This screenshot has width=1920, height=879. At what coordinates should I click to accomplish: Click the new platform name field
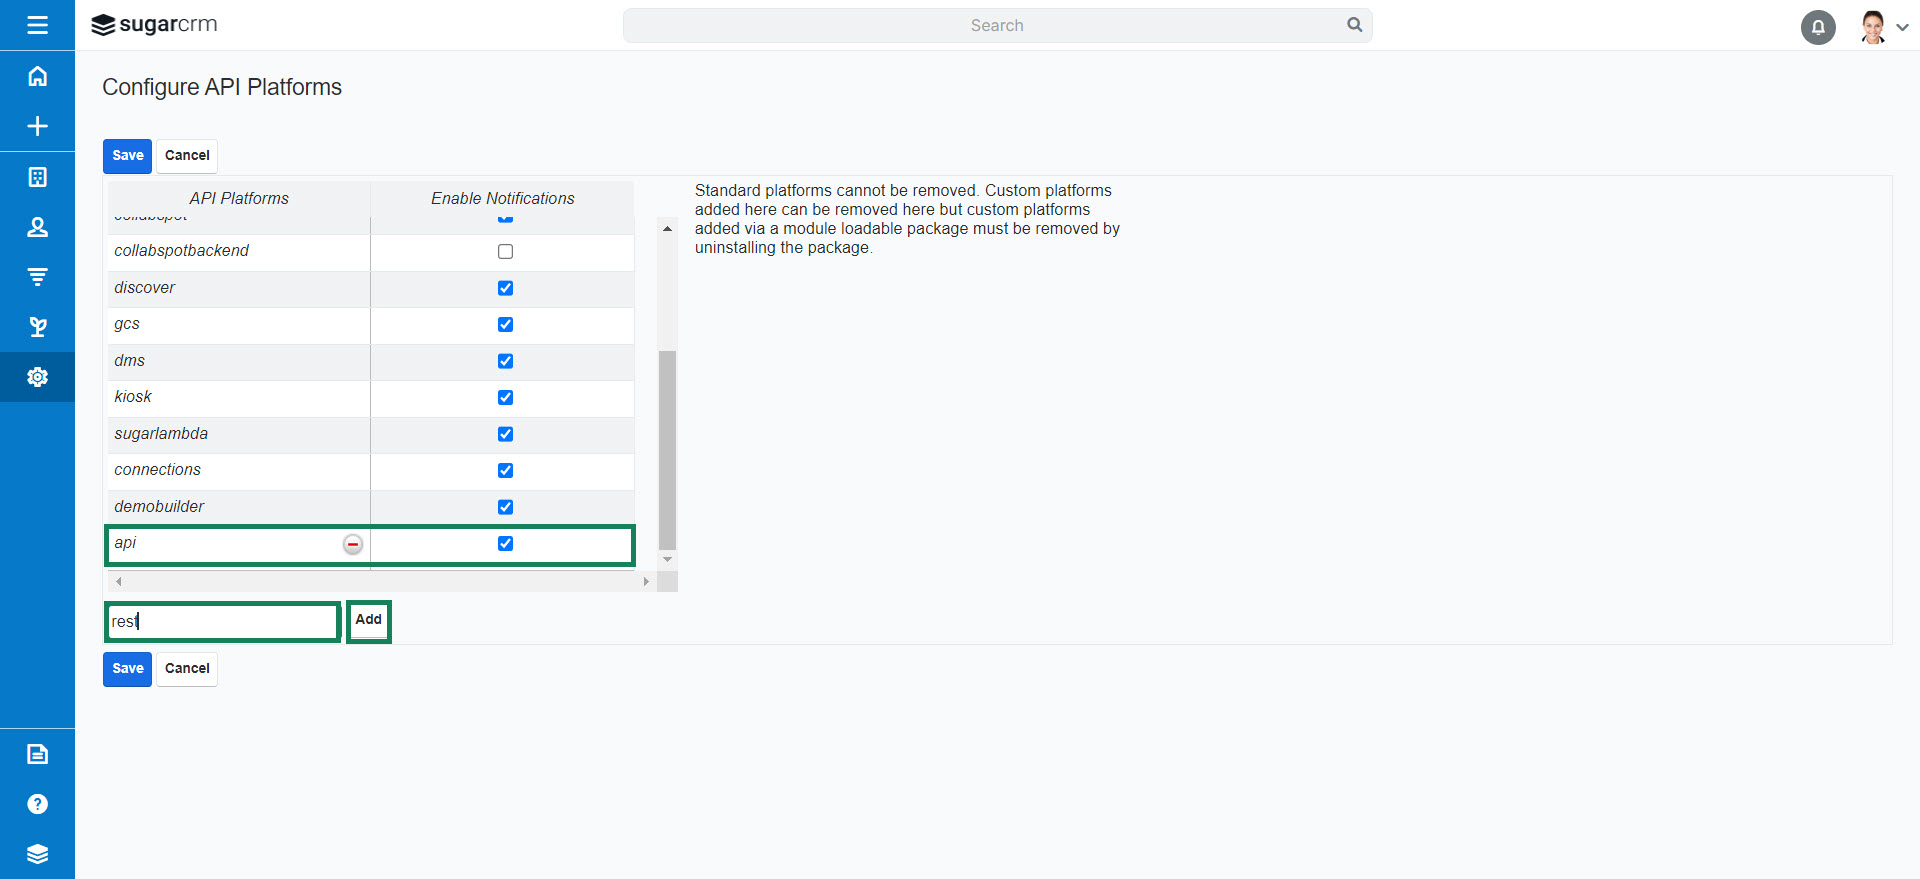[x=223, y=622]
